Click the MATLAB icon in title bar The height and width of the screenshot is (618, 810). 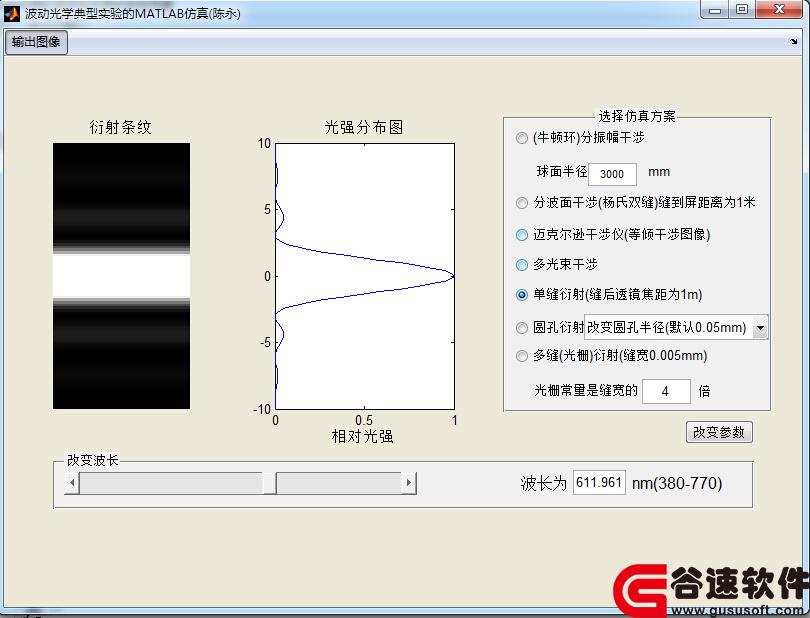point(11,13)
